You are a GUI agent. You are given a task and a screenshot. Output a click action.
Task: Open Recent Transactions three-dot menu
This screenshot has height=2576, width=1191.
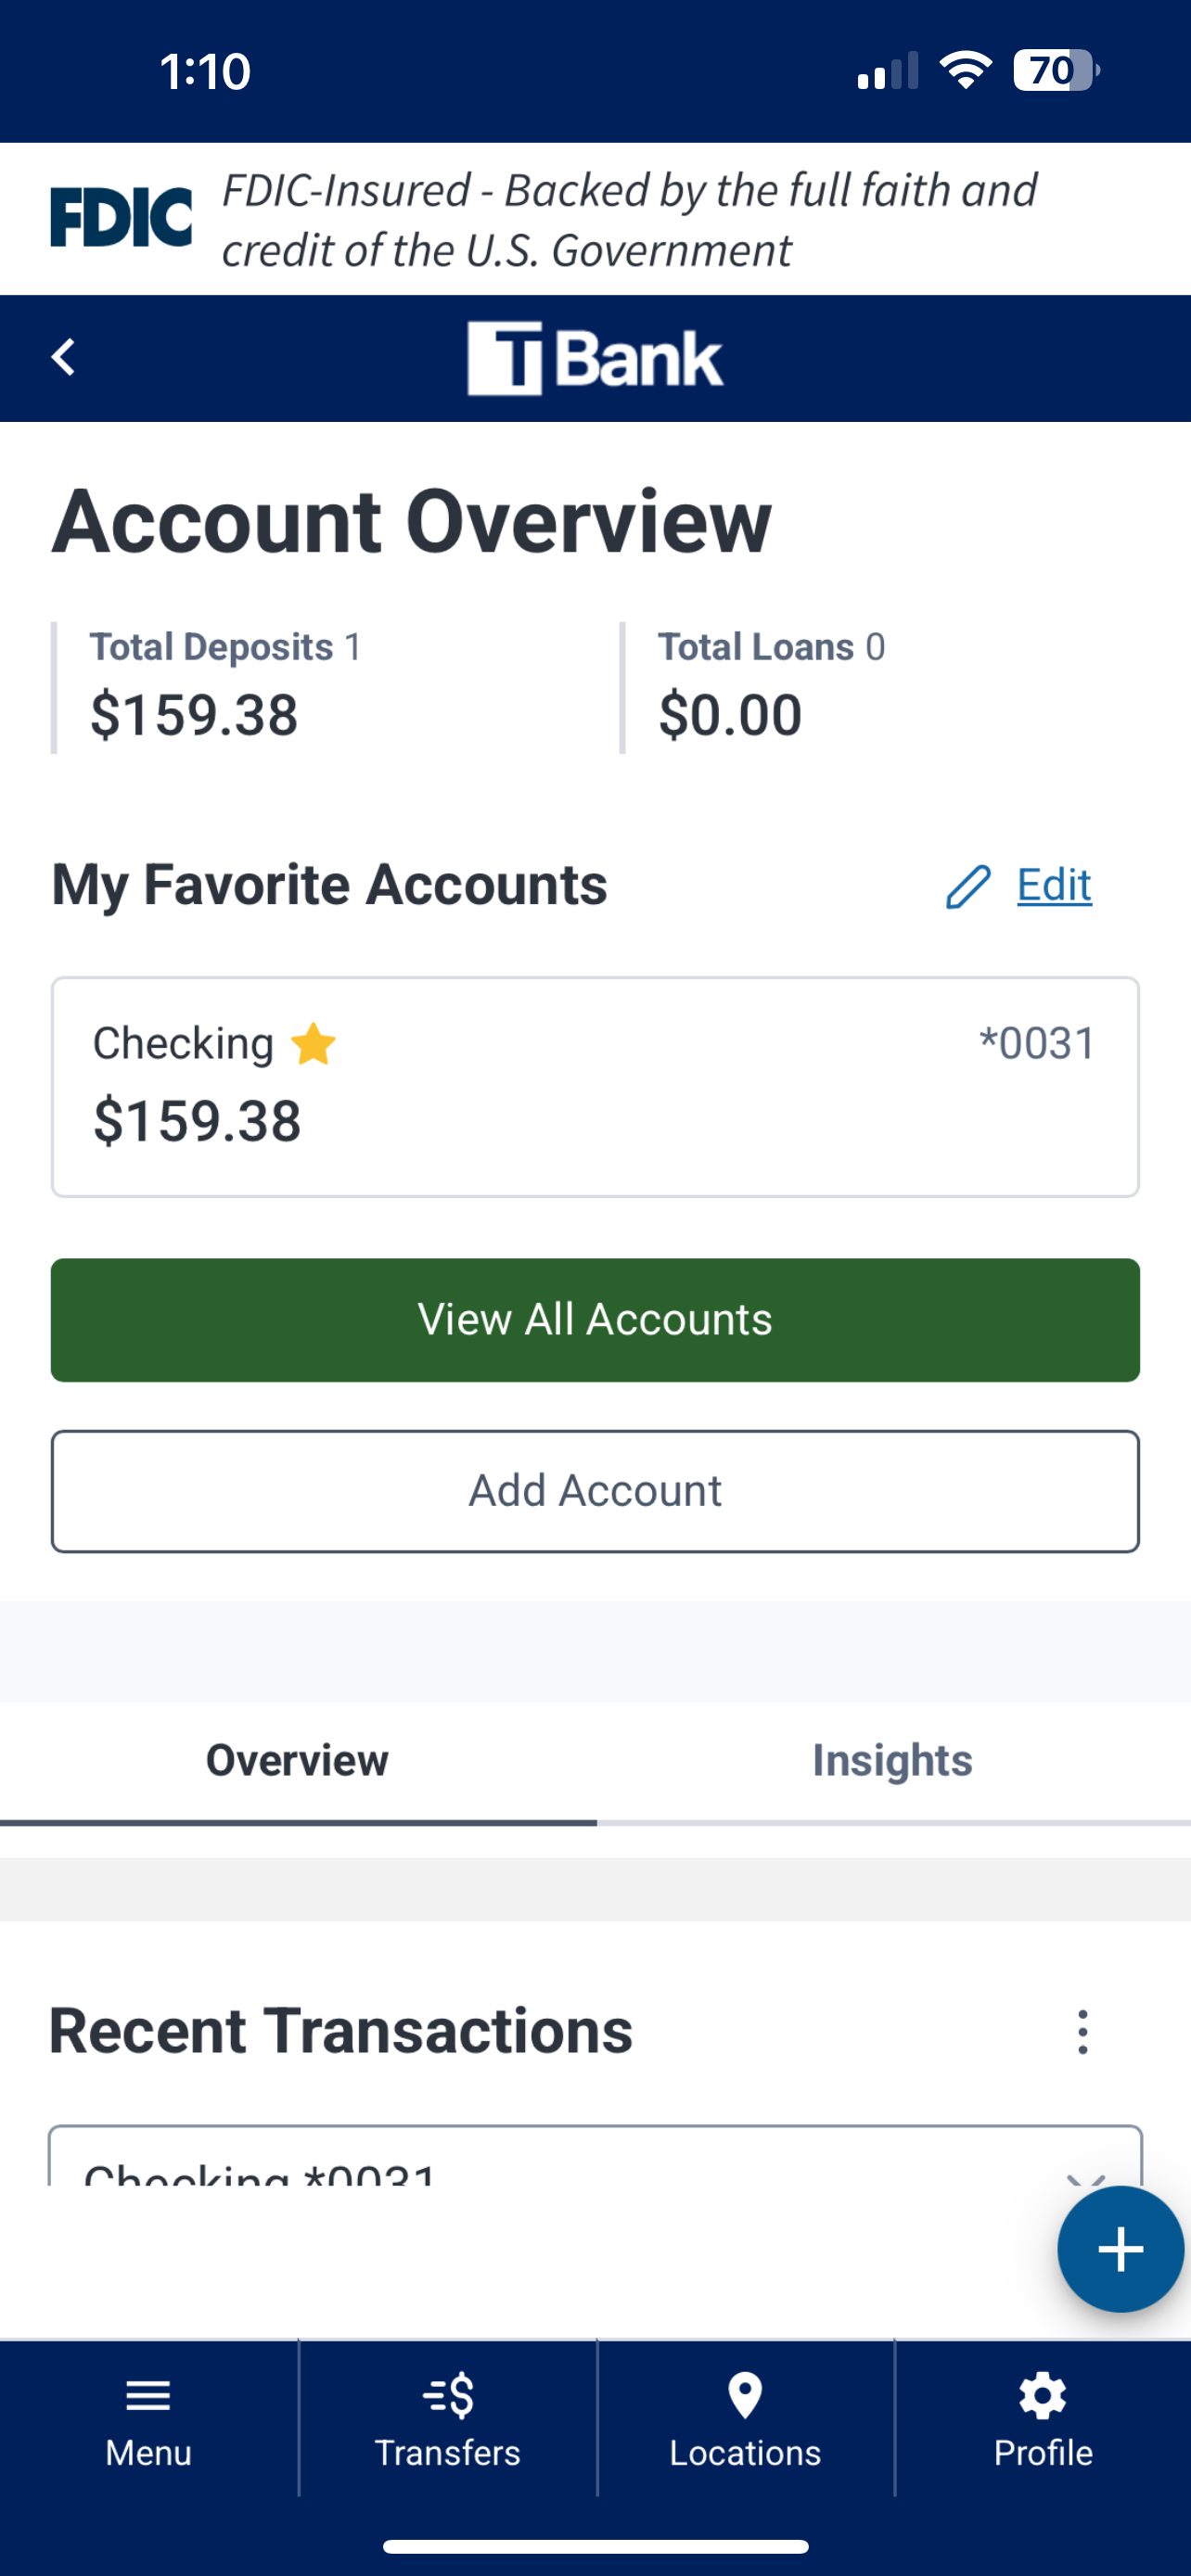pos(1082,2032)
